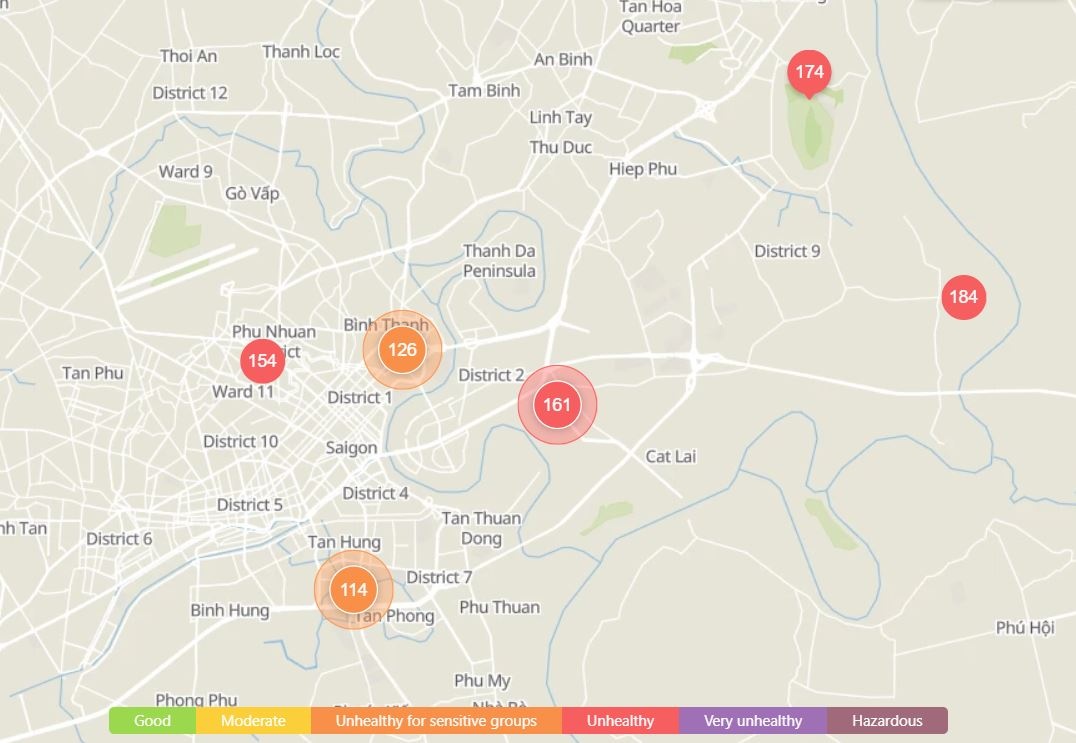This screenshot has height=743, width=1076.
Task: Select the District 9 map label
Action: click(x=787, y=251)
